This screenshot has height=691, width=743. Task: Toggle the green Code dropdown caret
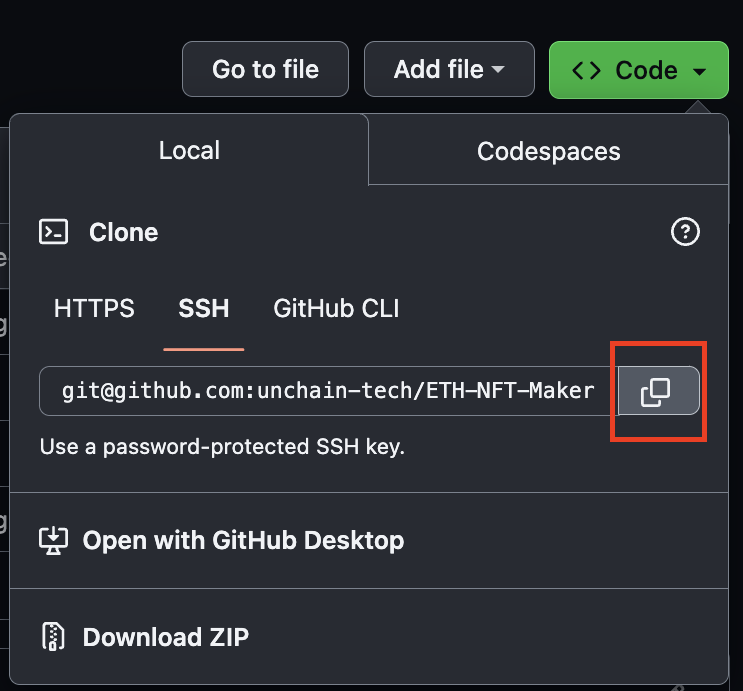point(699,72)
